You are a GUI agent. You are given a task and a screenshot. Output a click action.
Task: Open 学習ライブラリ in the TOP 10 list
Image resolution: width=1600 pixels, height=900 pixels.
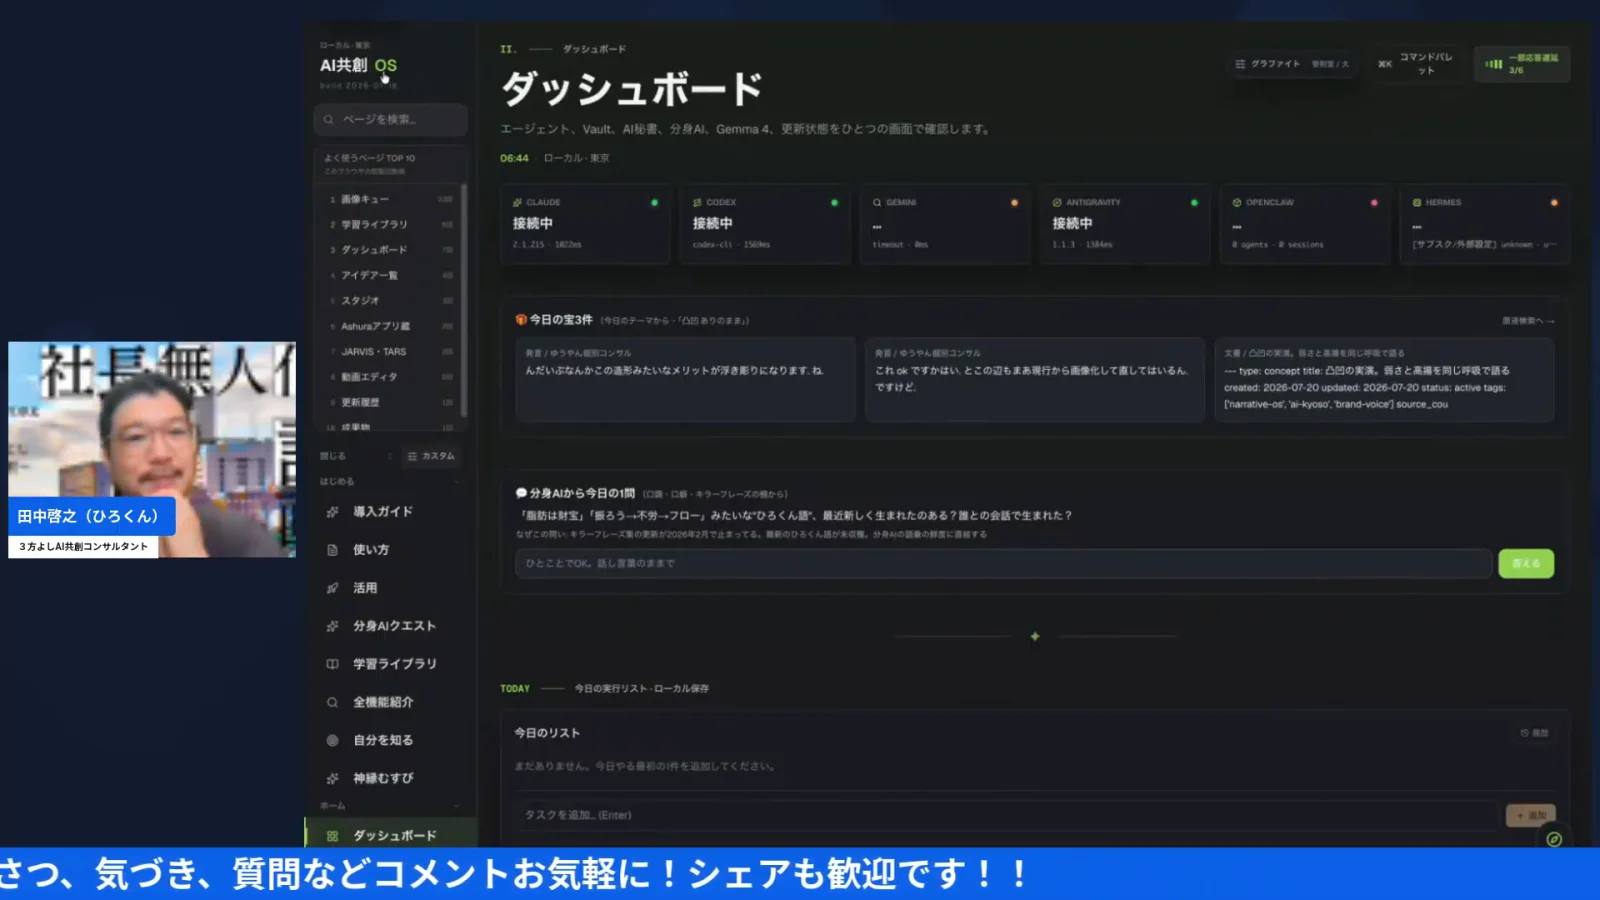point(391,225)
